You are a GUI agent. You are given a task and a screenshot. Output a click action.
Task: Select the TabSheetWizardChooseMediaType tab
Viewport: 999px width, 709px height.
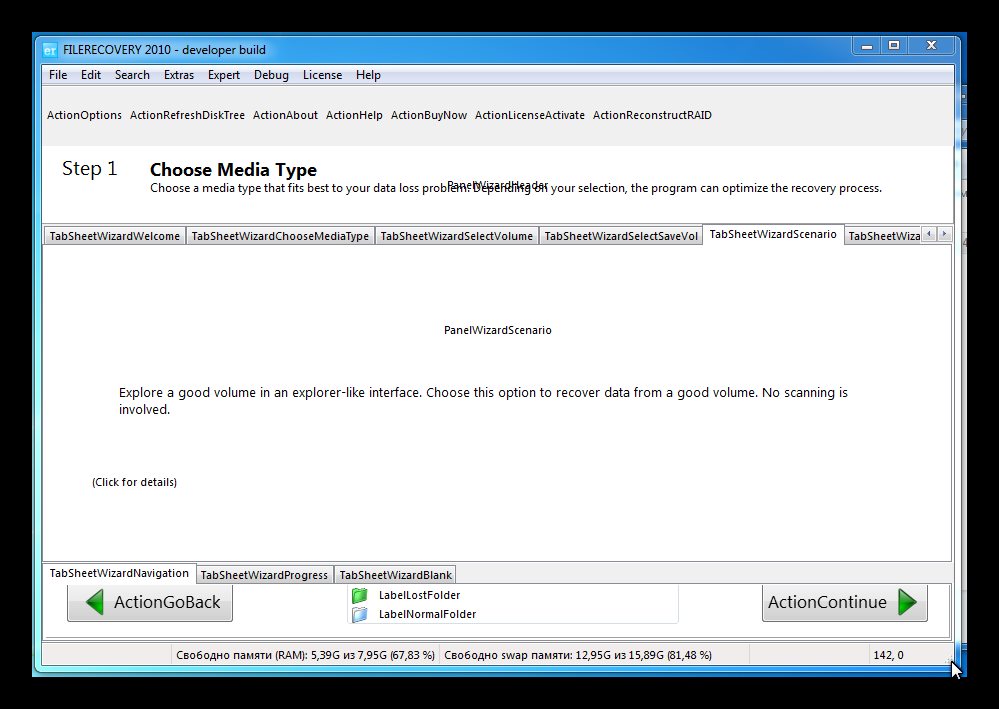pyautogui.click(x=280, y=236)
